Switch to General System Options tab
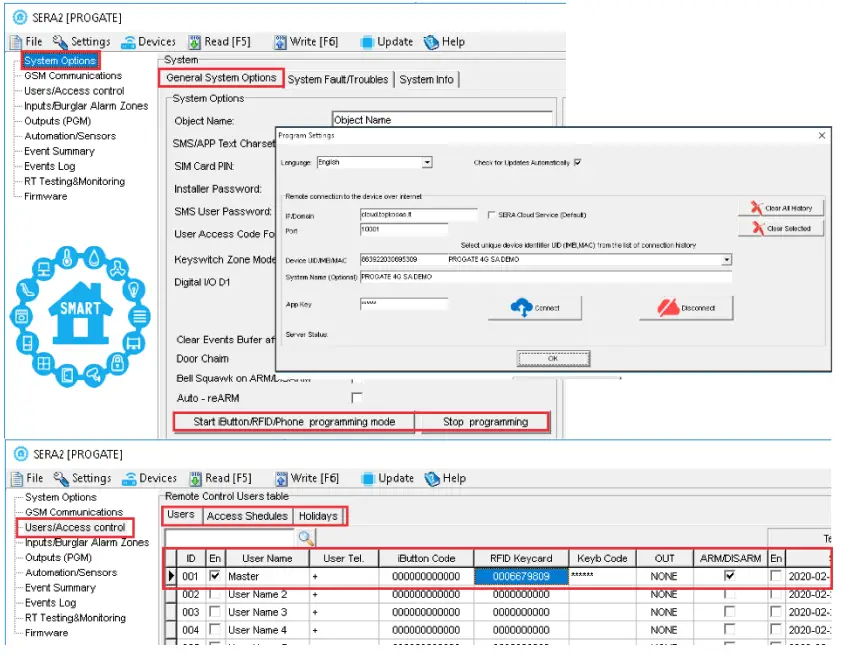Image resolution: width=841 pixels, height=655 pixels. (x=221, y=78)
